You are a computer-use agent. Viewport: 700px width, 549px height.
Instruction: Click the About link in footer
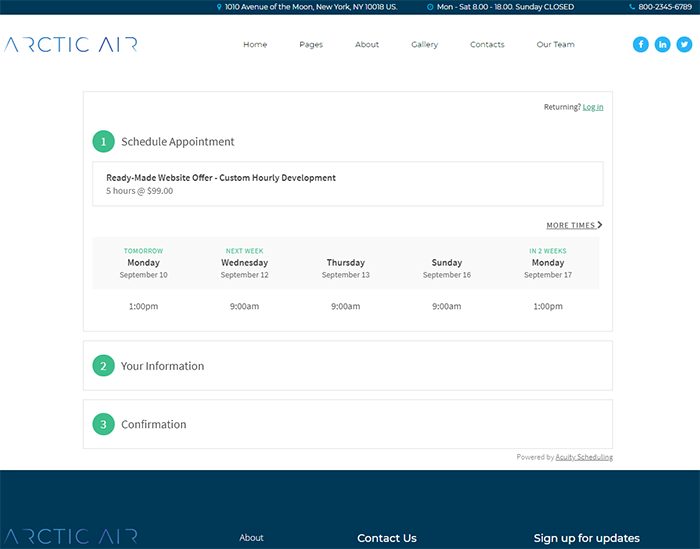click(251, 538)
